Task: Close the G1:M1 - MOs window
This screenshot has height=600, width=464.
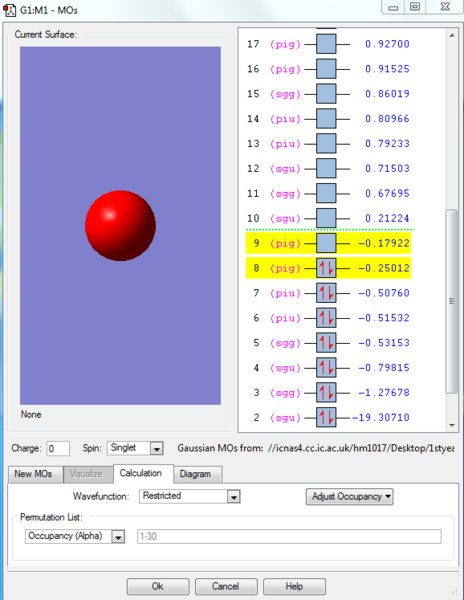Action: tap(444, 7)
